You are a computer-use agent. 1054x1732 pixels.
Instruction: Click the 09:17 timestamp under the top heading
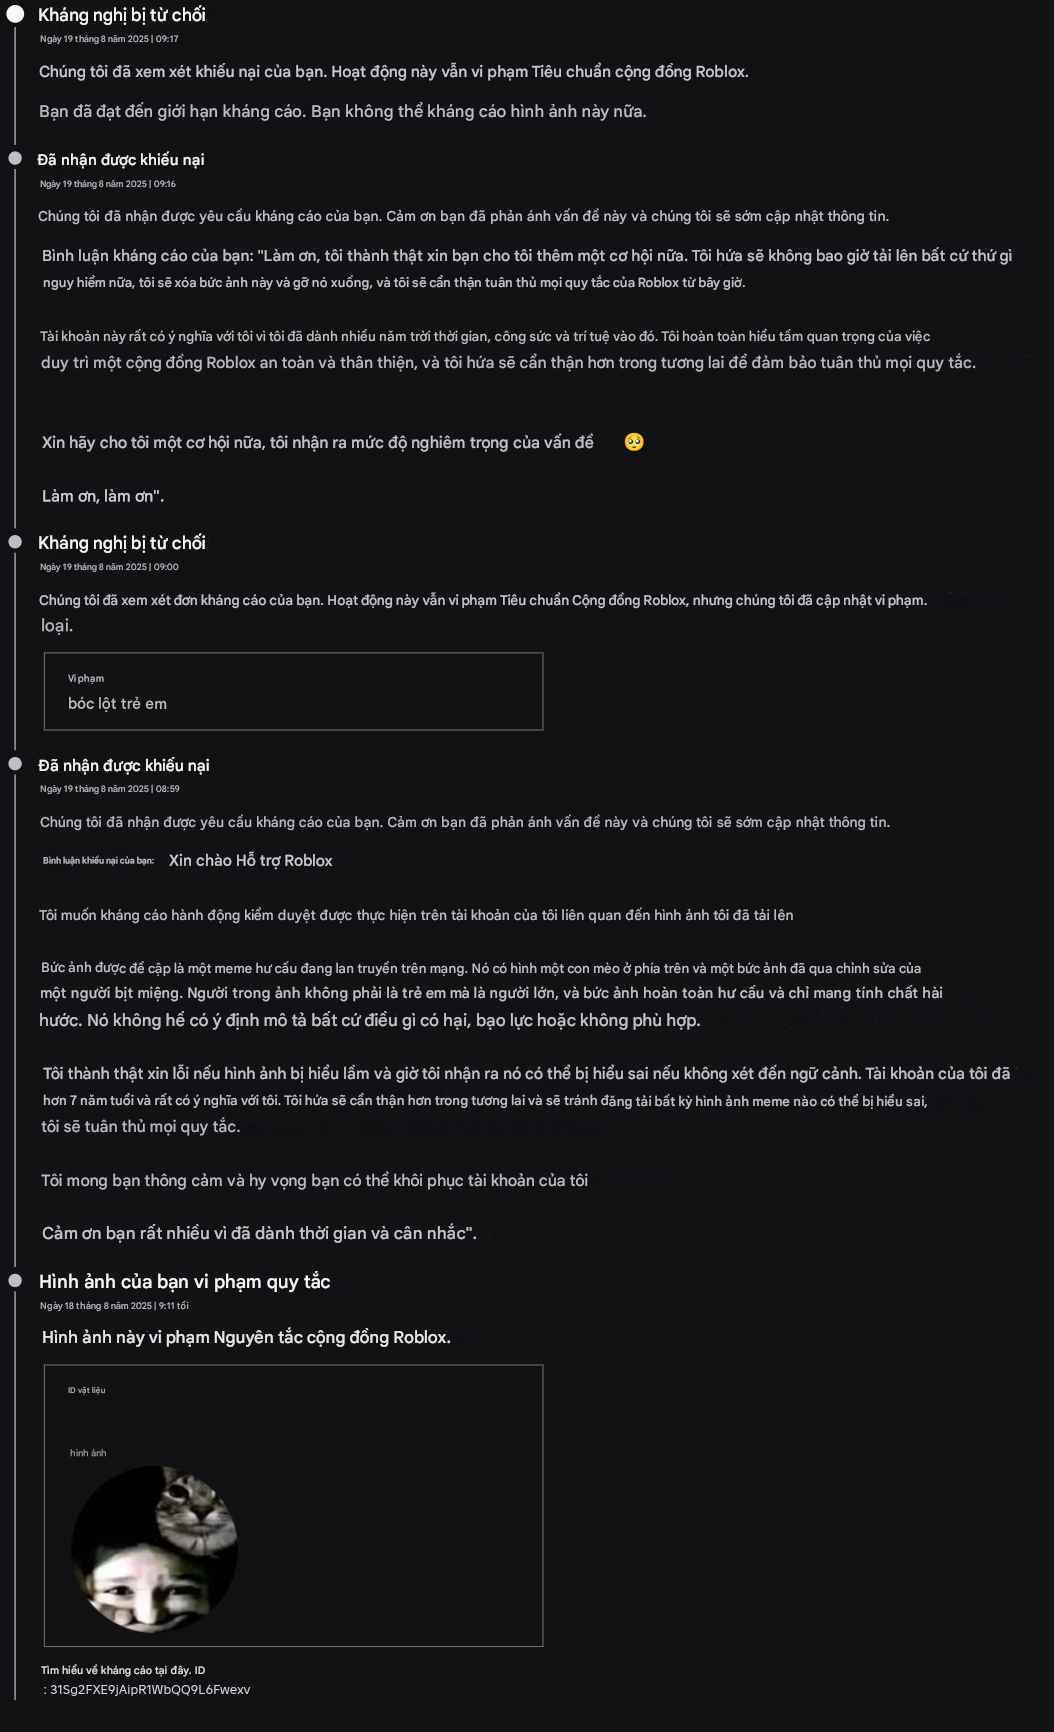click(x=109, y=39)
